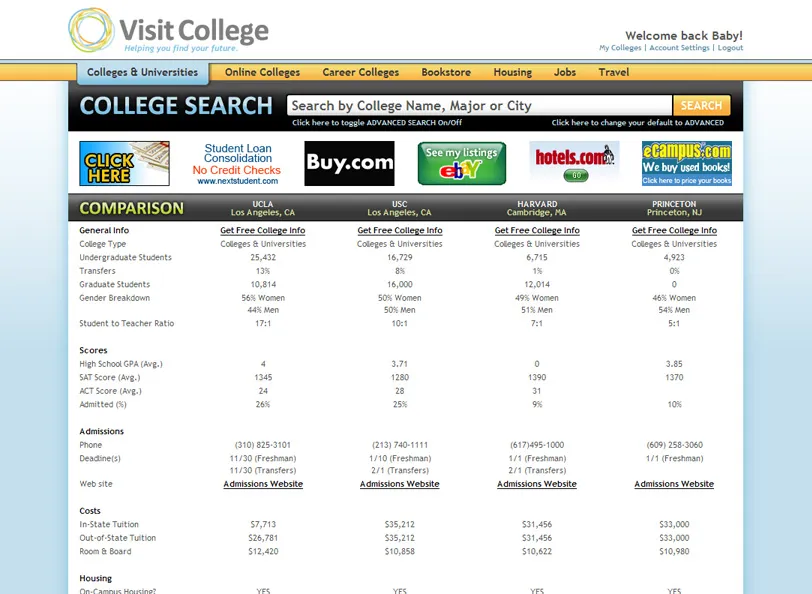Get Free College Info for Harvard
812x594 pixels.
537,230
